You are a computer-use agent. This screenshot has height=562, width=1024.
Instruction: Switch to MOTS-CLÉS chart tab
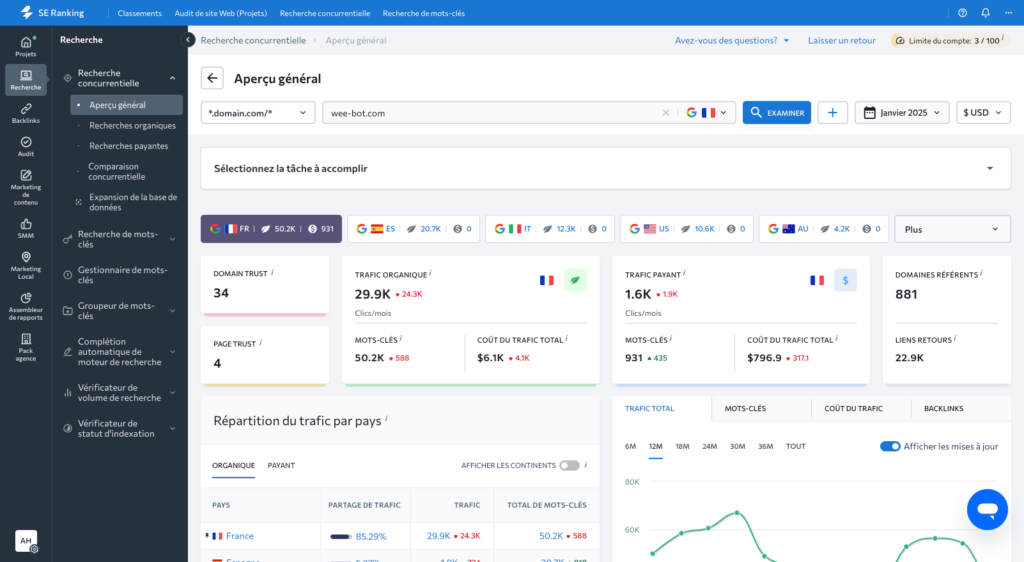pyautogui.click(x=745, y=409)
